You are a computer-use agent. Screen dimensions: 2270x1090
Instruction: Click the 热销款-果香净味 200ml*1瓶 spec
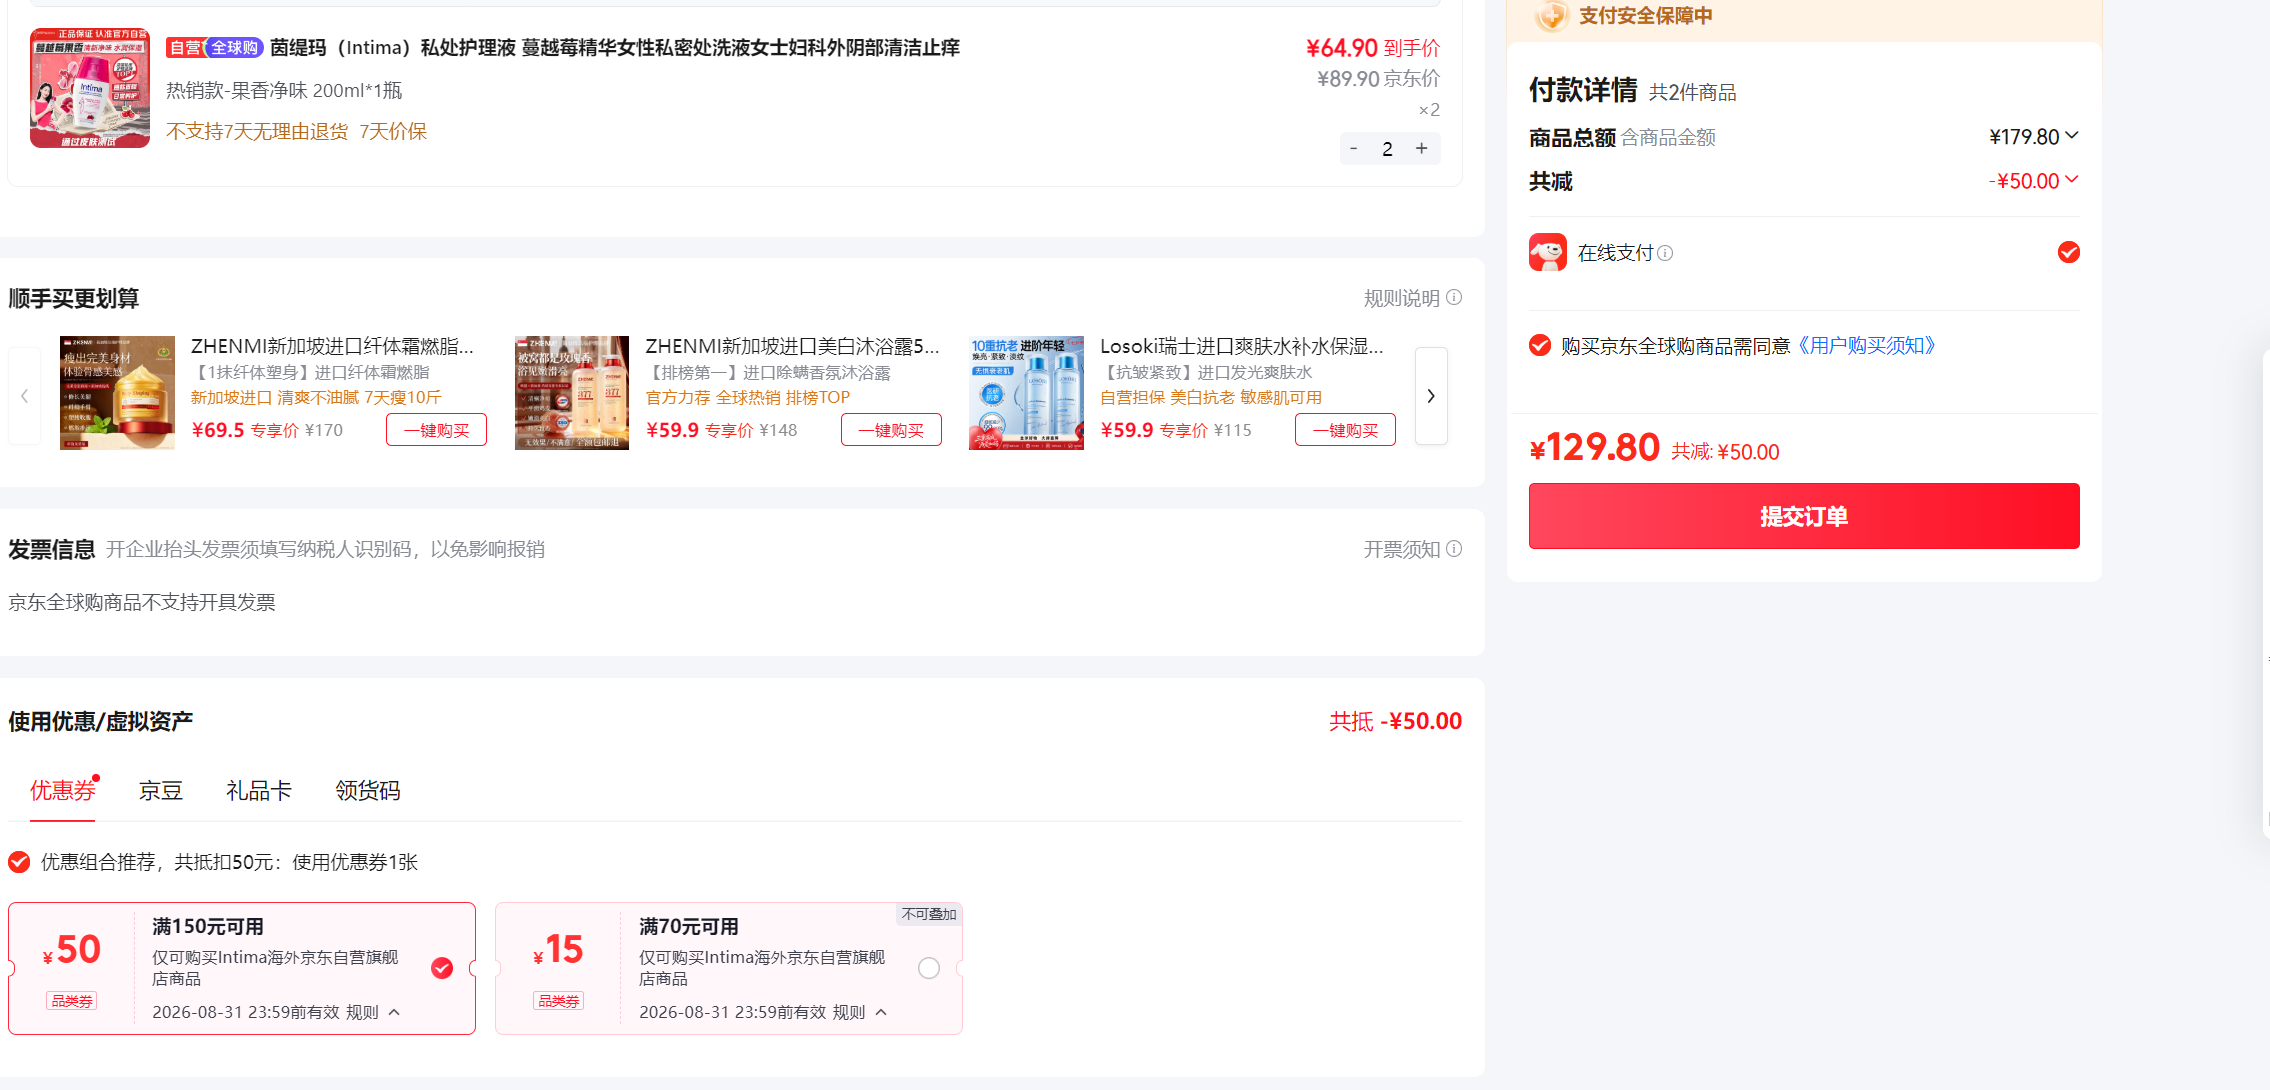point(284,90)
